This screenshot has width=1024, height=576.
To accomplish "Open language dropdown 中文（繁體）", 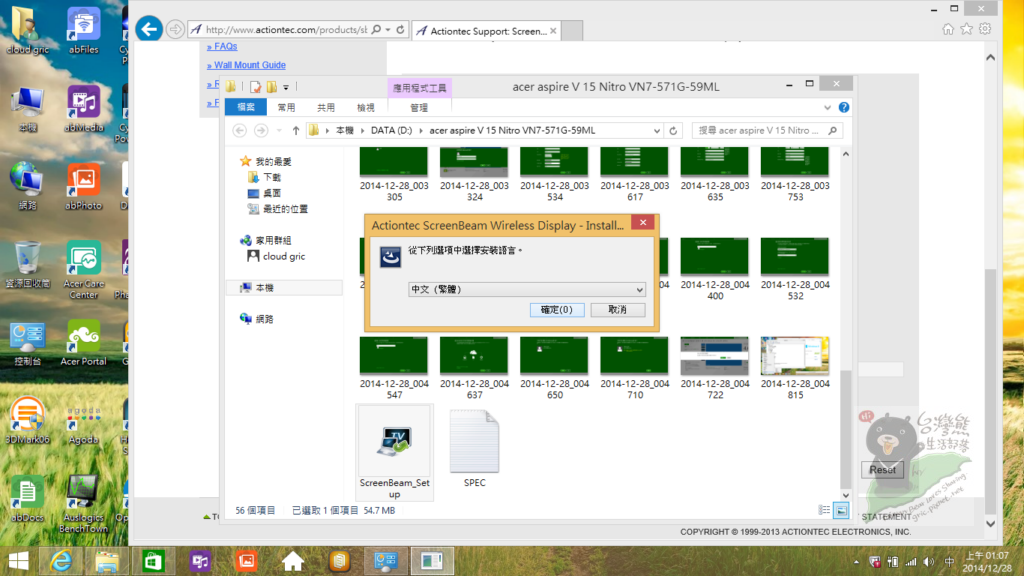I will (527, 289).
